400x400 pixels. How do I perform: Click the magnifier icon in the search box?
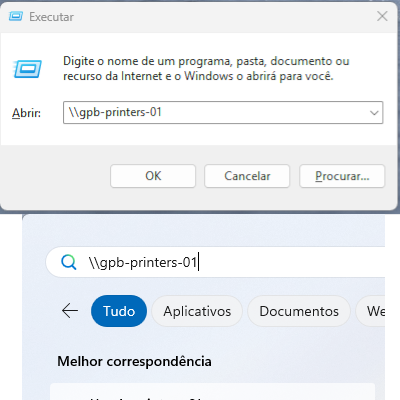[69, 262]
